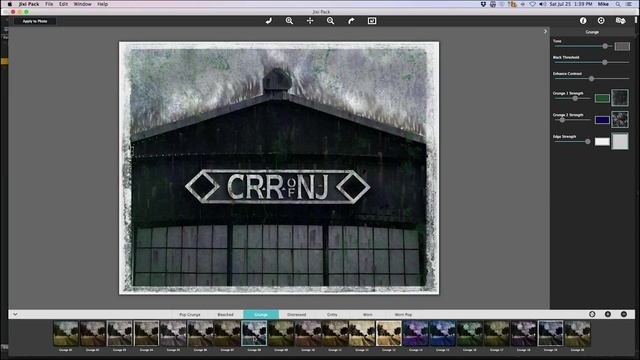
Task: Open the Help menu
Action: click(102, 4)
